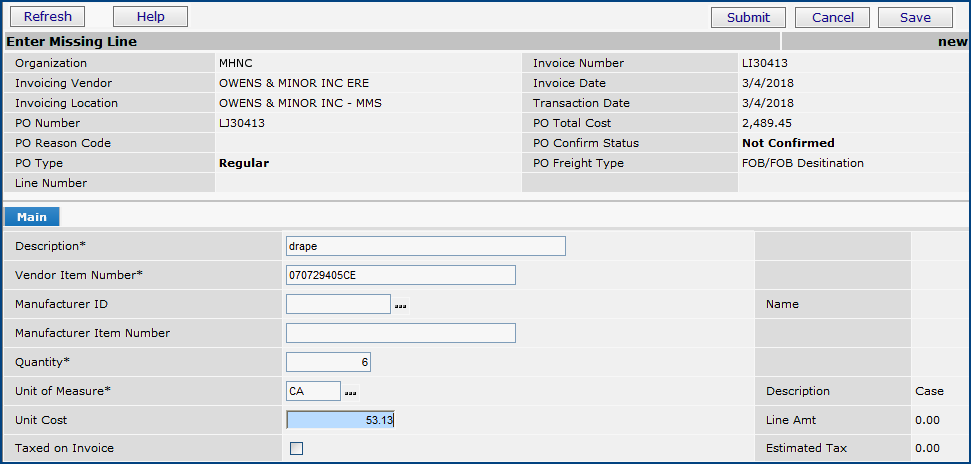971x464 pixels.
Task: Click the Refresh button
Action: coord(47,17)
